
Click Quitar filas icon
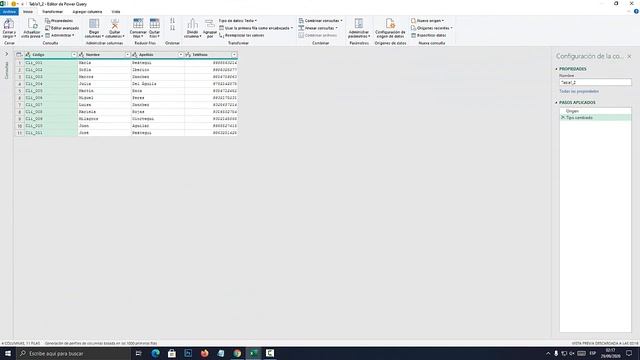(154, 24)
